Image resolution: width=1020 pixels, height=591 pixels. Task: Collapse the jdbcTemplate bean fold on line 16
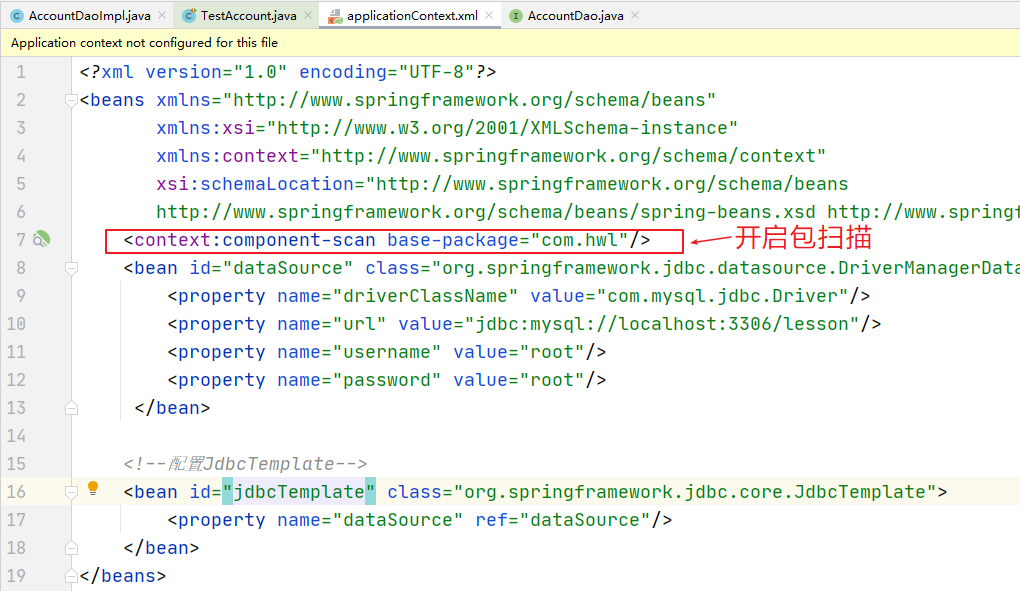coord(71,492)
